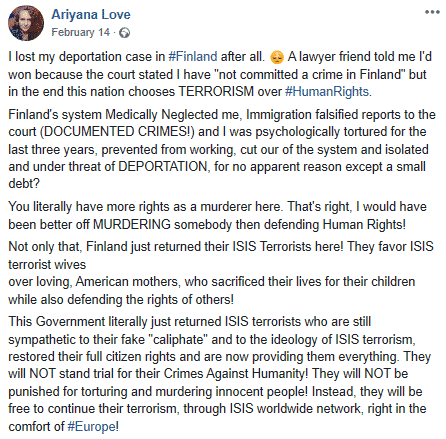Click the word MURDERING in third paragraph
Viewport: 446px width, 439px height.
click(132, 224)
